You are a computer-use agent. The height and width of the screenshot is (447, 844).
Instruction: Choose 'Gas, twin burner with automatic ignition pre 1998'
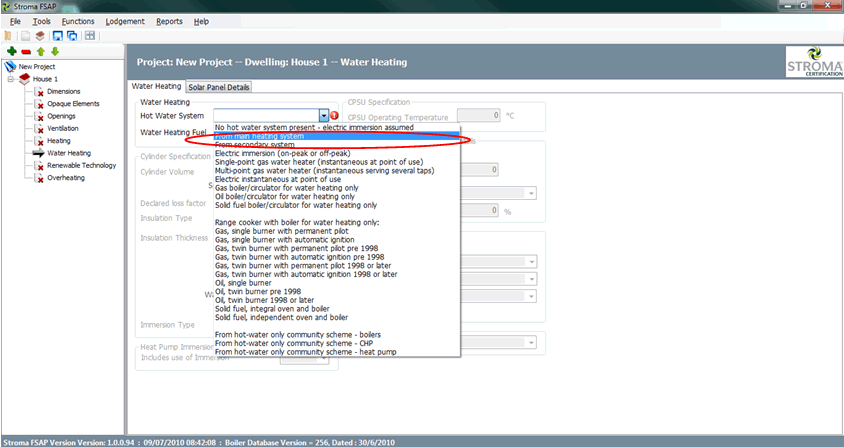(x=337, y=257)
